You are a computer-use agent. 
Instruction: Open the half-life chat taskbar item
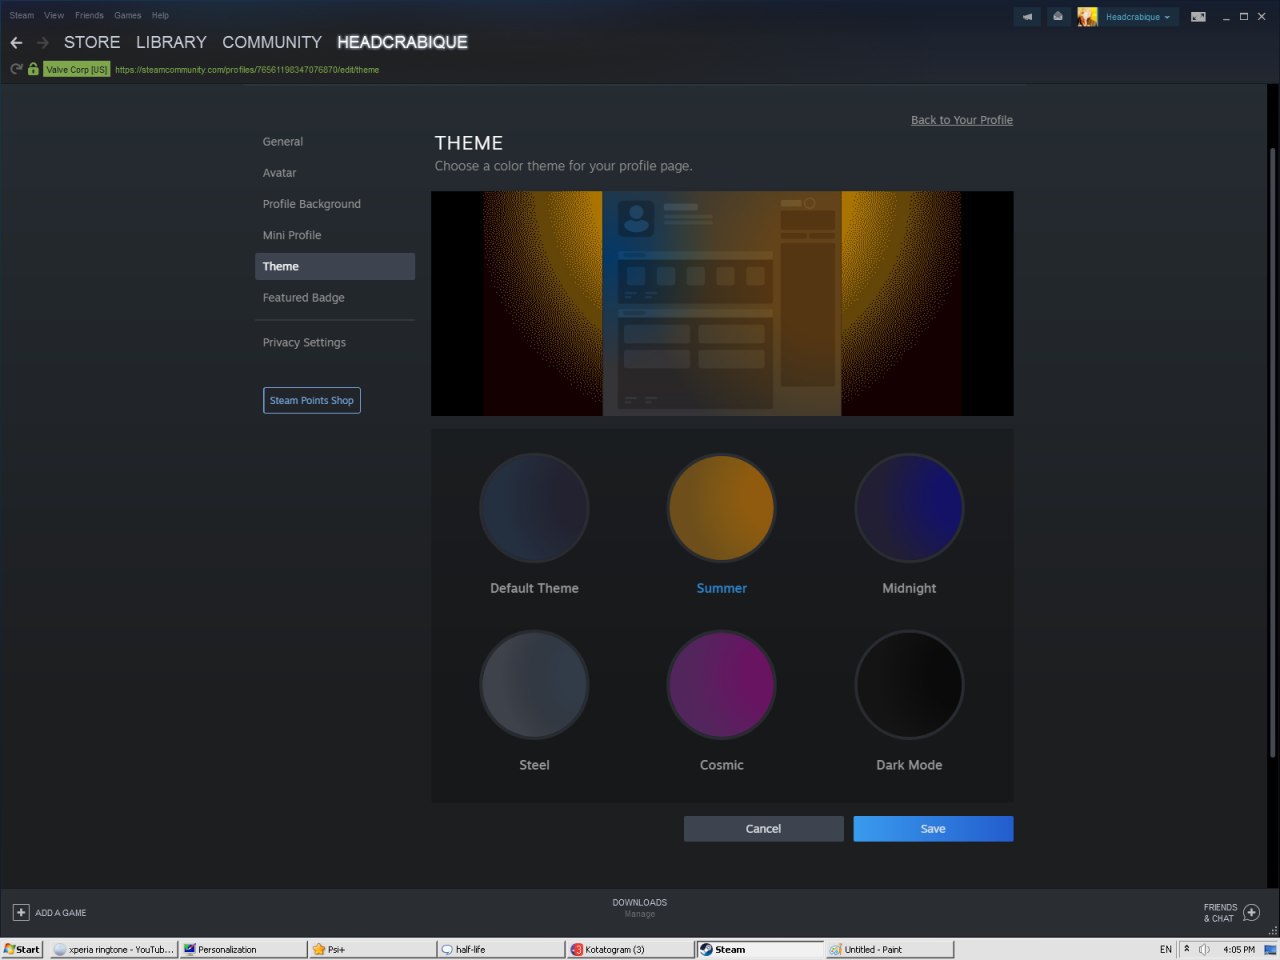[x=501, y=949]
